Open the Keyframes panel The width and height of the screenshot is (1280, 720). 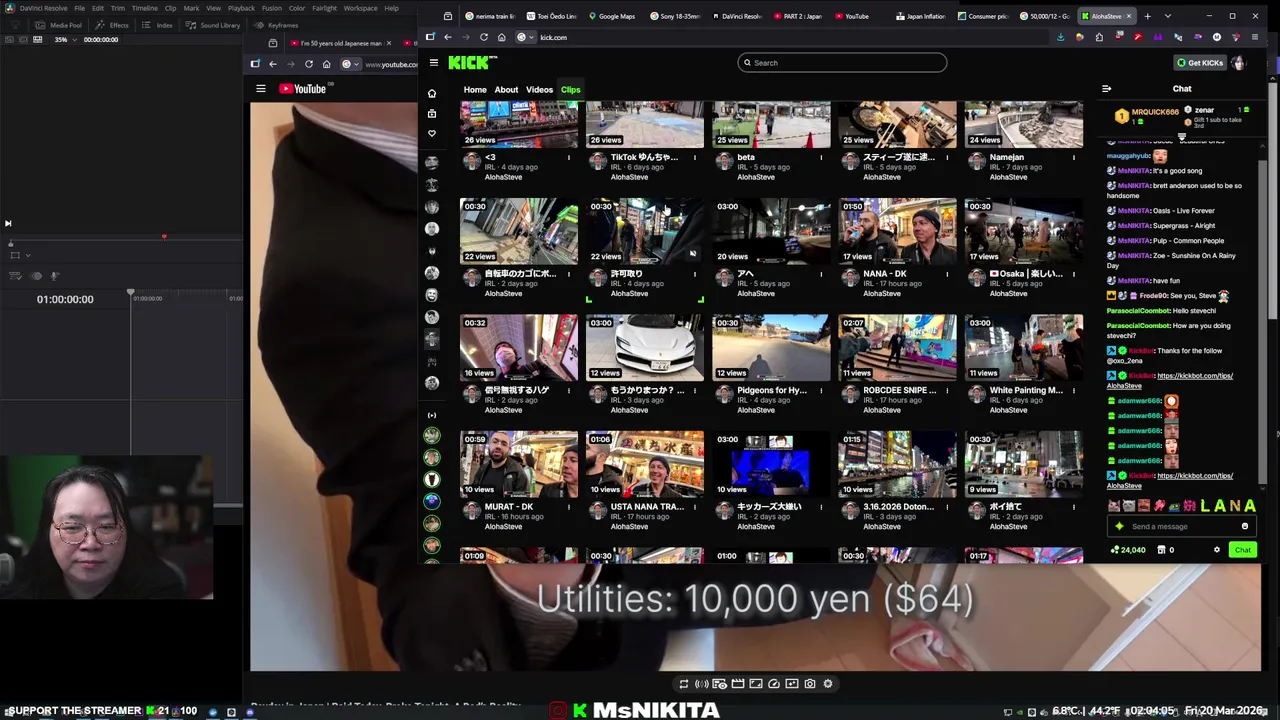[x=278, y=25]
